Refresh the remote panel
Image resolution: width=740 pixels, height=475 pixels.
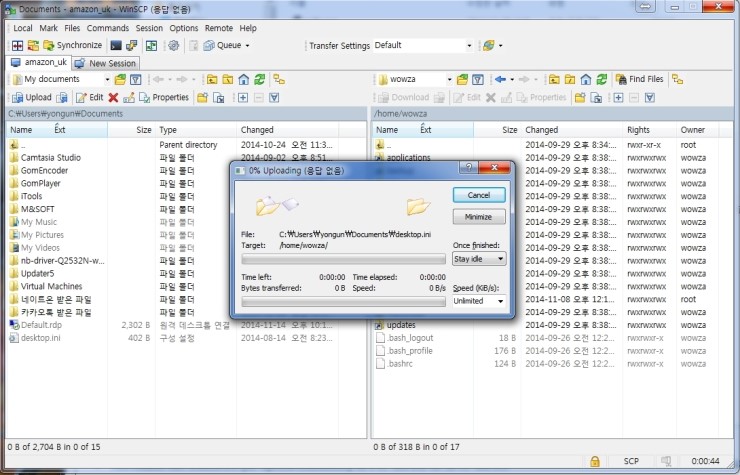click(602, 79)
